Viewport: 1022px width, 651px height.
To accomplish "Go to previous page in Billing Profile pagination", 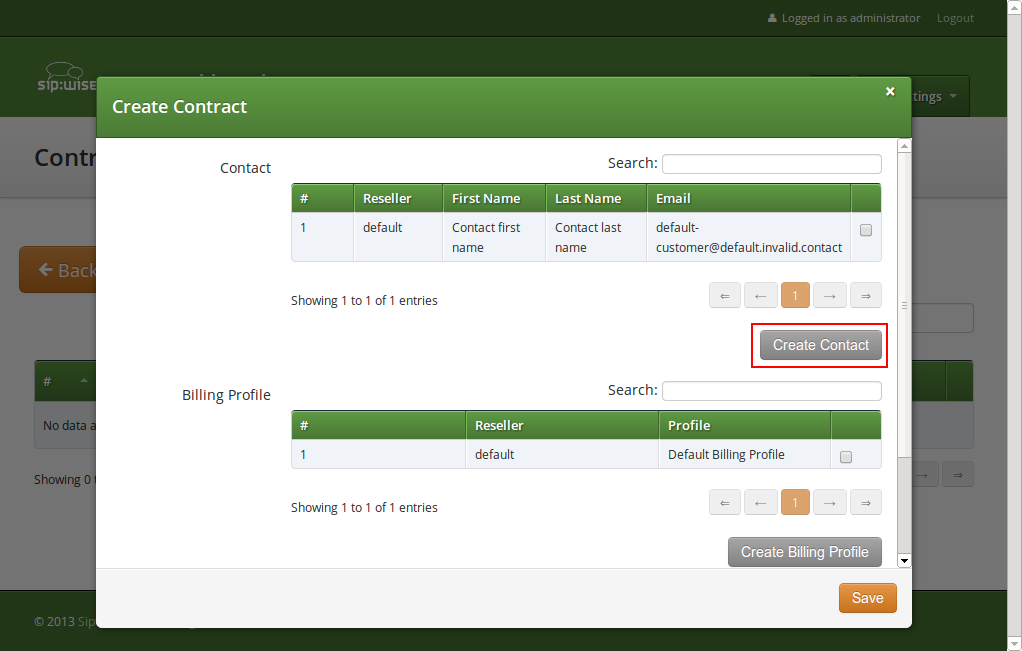I will click(x=760, y=502).
